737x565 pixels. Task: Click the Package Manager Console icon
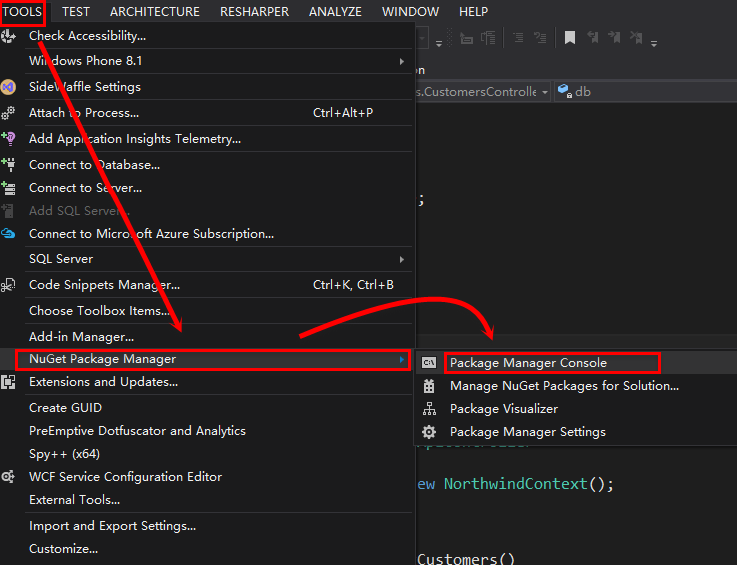pyautogui.click(x=429, y=363)
